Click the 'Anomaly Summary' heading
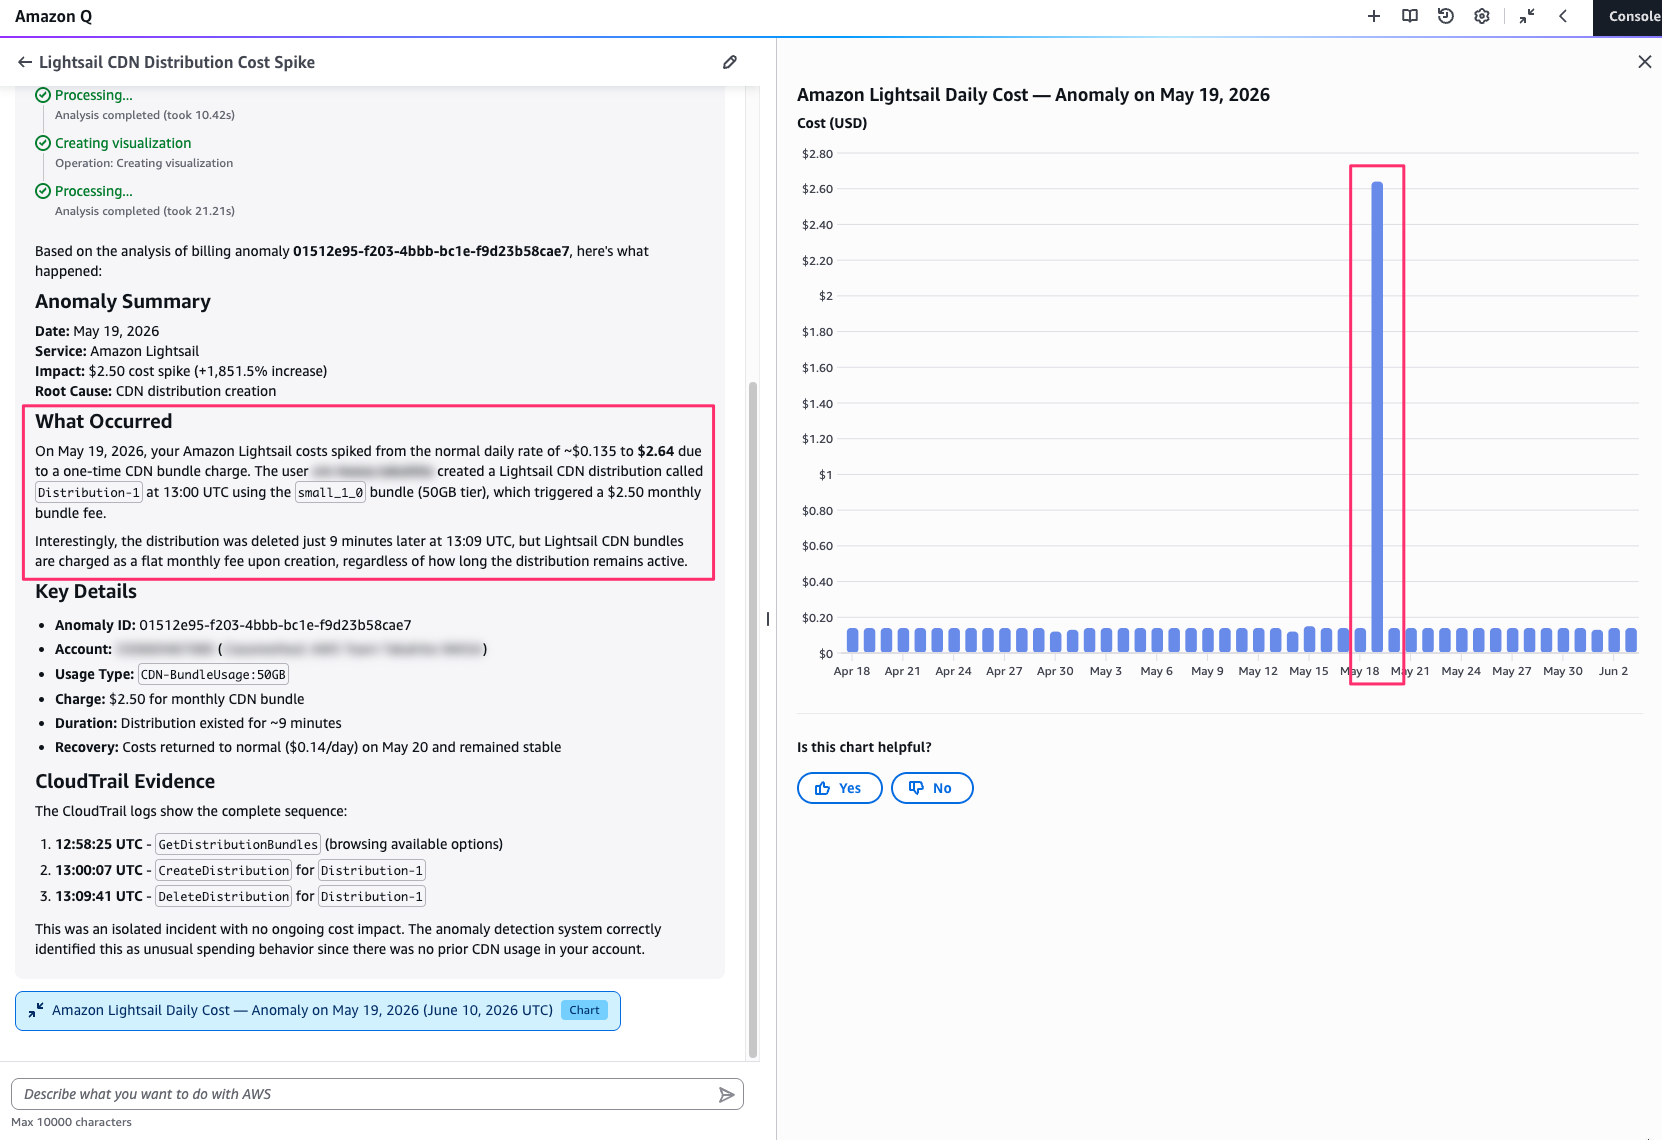Image resolution: width=1662 pixels, height=1140 pixels. pos(123,301)
